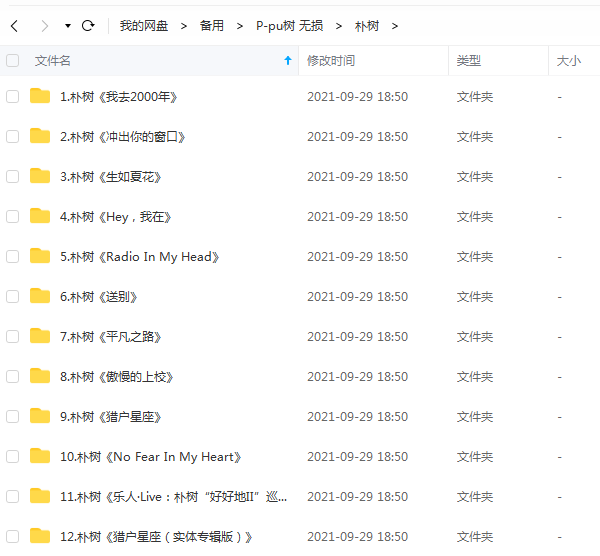The image size is (600, 556).
Task: Open folder 《No Fear In My Heart》
Action: click(x=151, y=457)
